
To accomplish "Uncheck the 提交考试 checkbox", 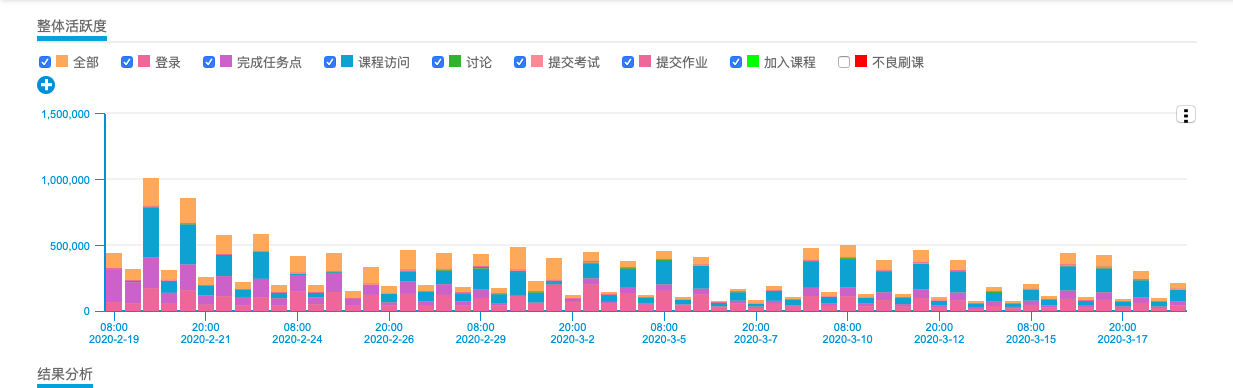I will click(x=521, y=62).
